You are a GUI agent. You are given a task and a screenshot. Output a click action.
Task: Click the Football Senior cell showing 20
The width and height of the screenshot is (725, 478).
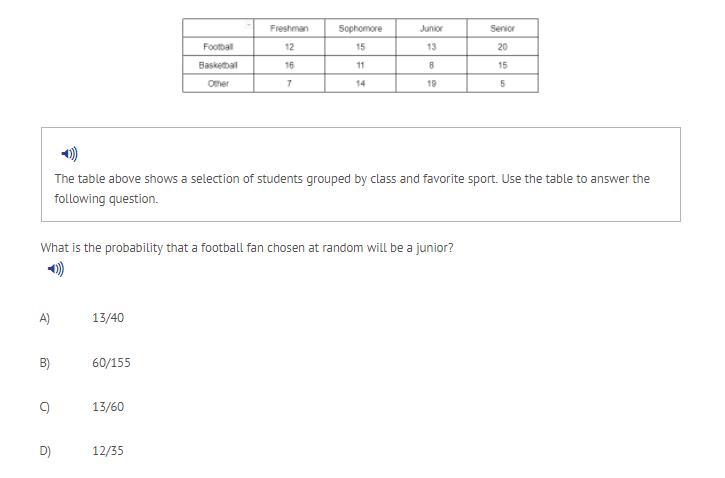(x=502, y=47)
